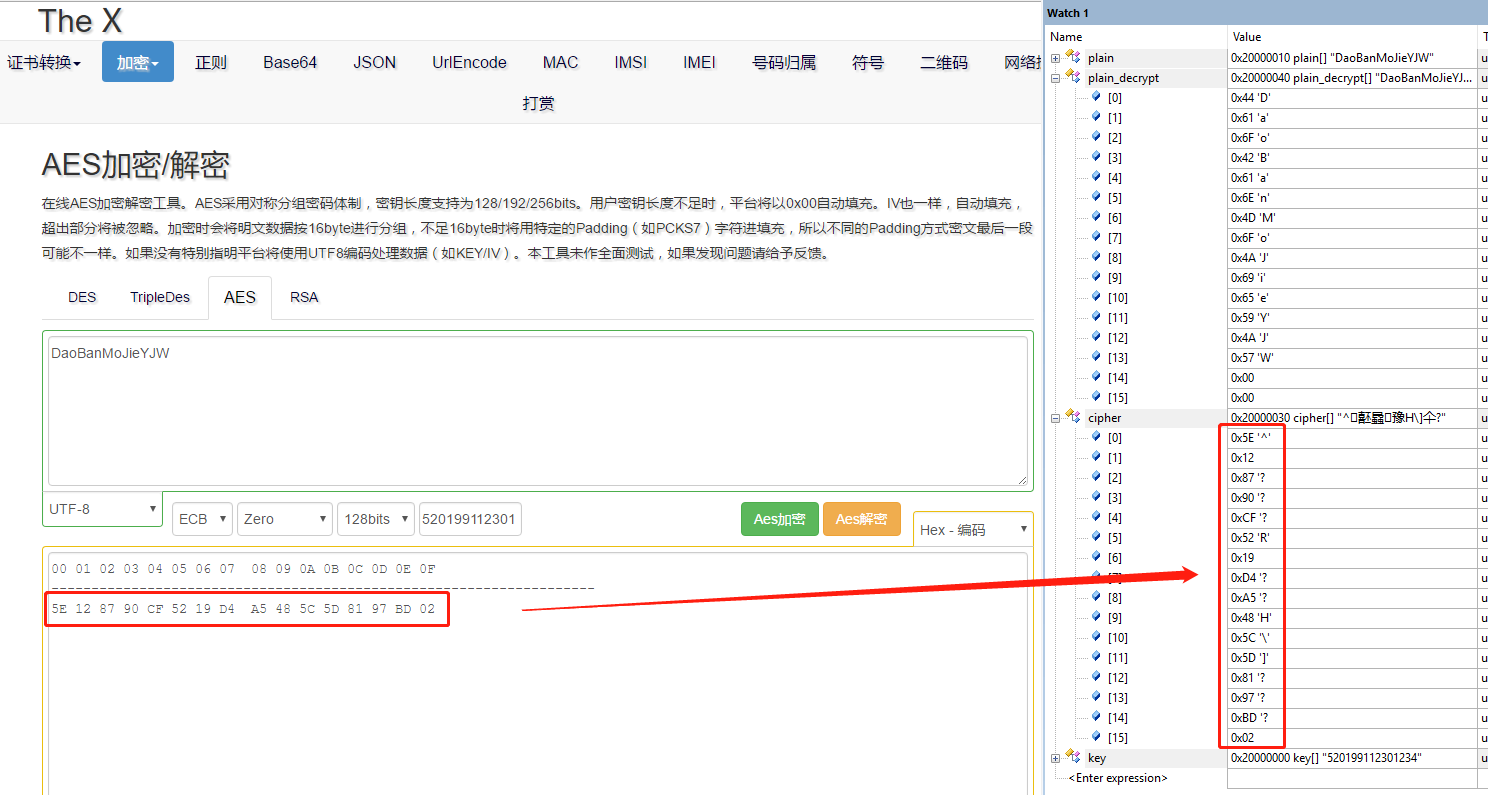Click the tag icon beside plain_decrypt[0]
Image resolution: width=1488 pixels, height=795 pixels.
[1096, 97]
